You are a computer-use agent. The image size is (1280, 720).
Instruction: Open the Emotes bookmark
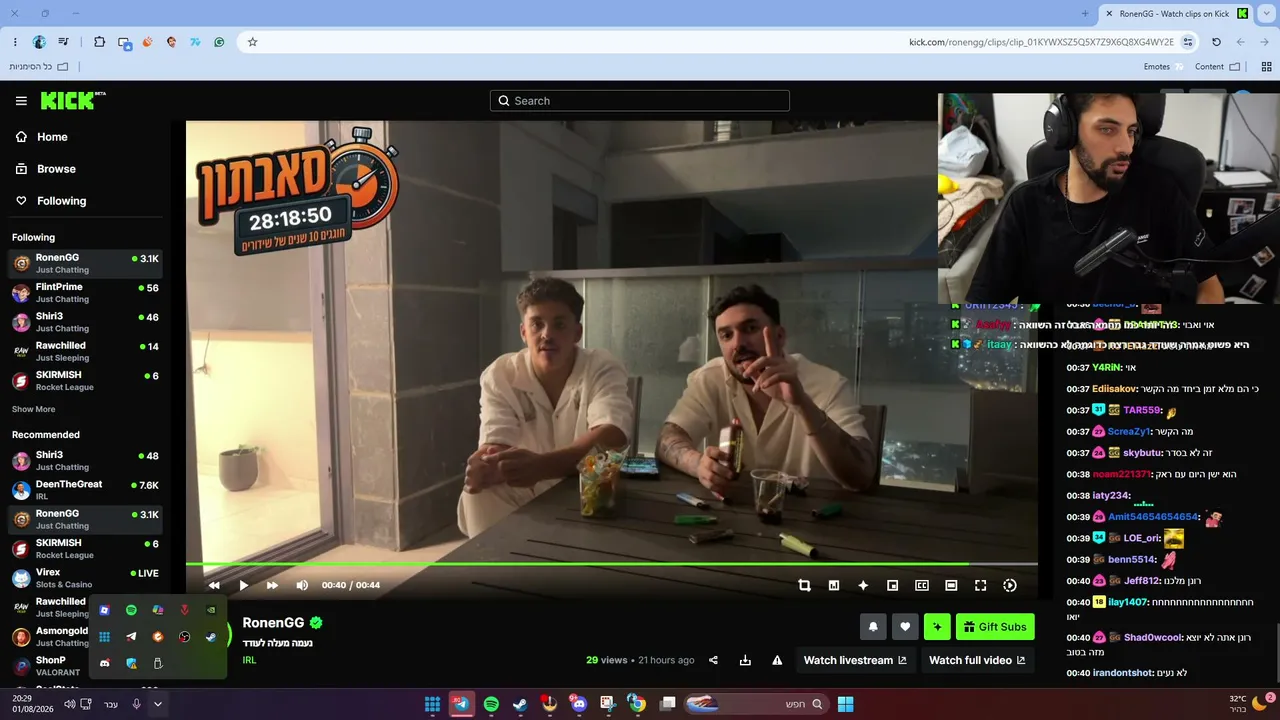click(x=1163, y=67)
